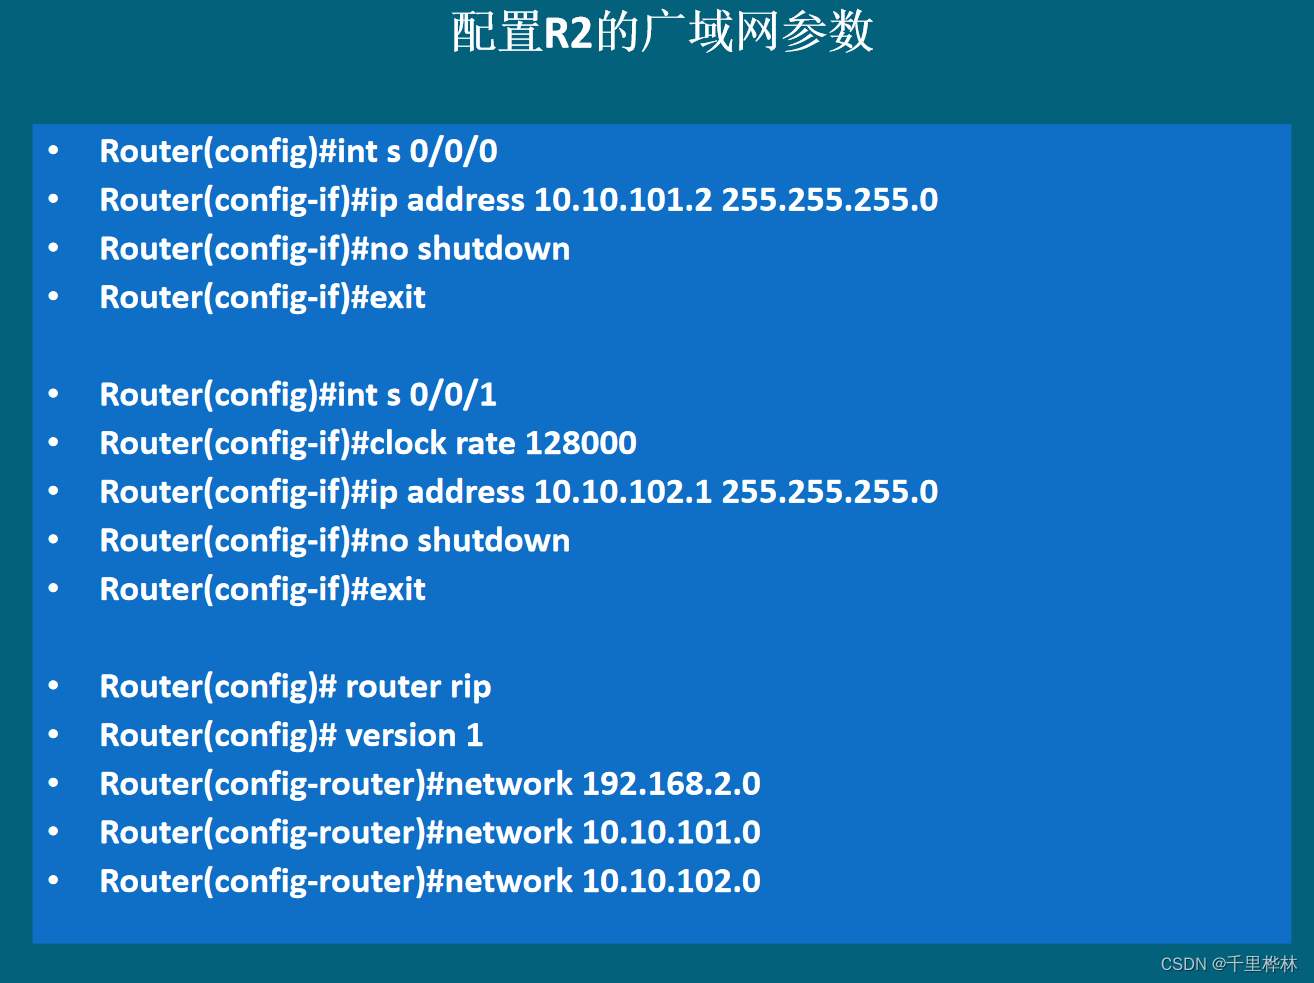
Task: Click the "version 1" command line
Action: pyautogui.click(x=291, y=735)
